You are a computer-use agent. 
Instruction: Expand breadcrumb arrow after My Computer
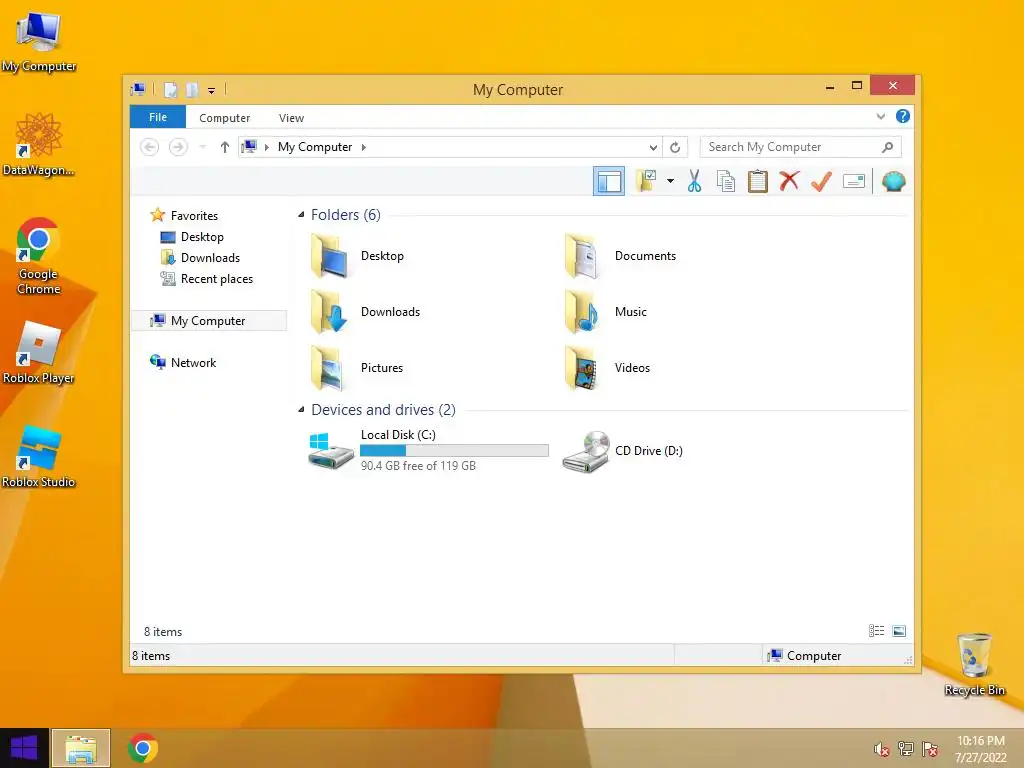coord(364,147)
